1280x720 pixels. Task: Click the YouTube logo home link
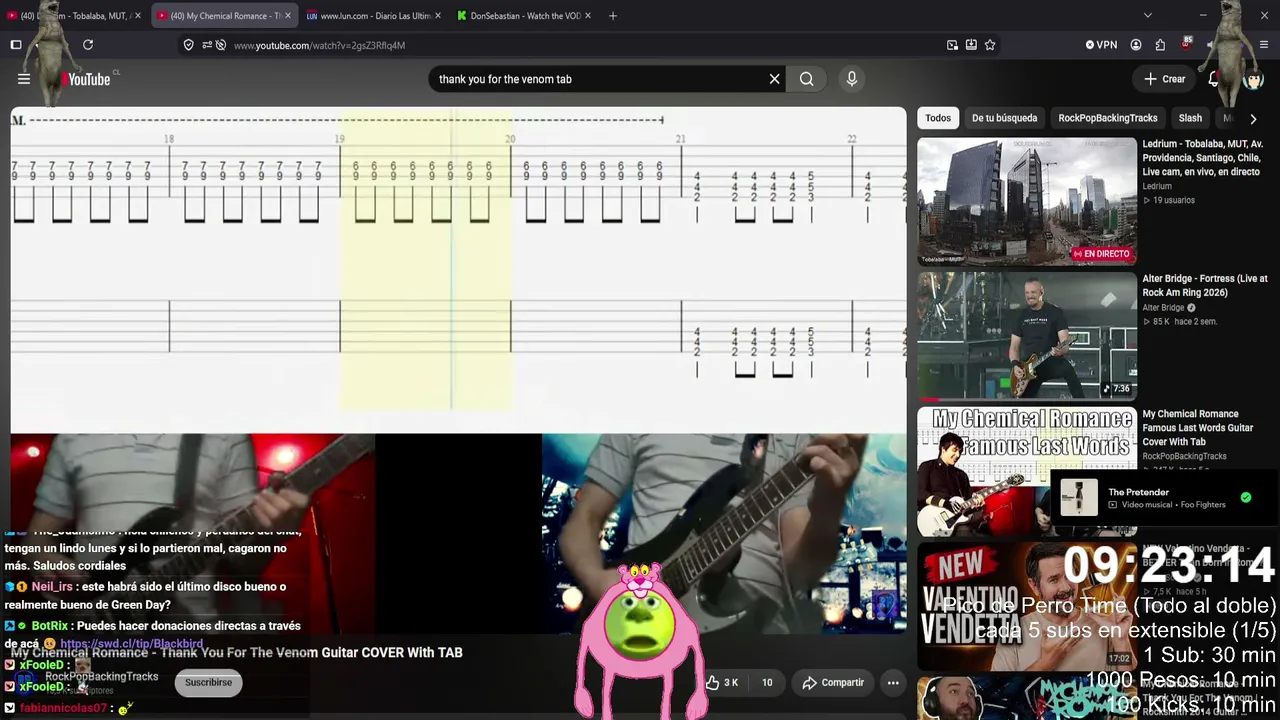[86, 79]
